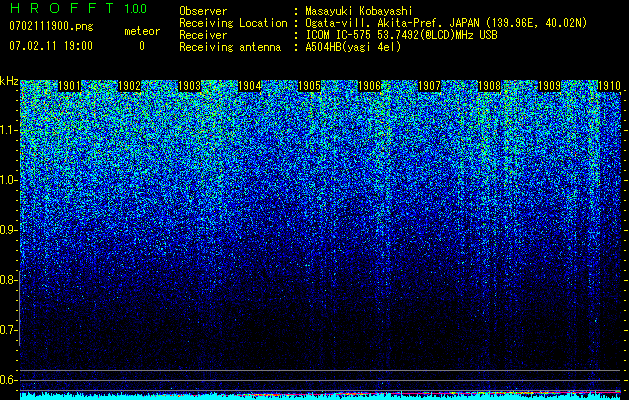Click the Receiver label
The width and height of the screenshot is (629, 400).
click(x=203, y=35)
